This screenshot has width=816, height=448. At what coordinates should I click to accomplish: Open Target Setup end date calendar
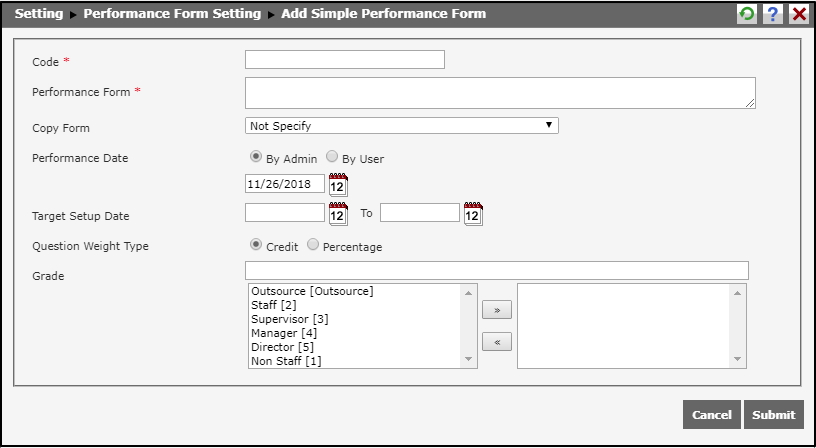[473, 214]
